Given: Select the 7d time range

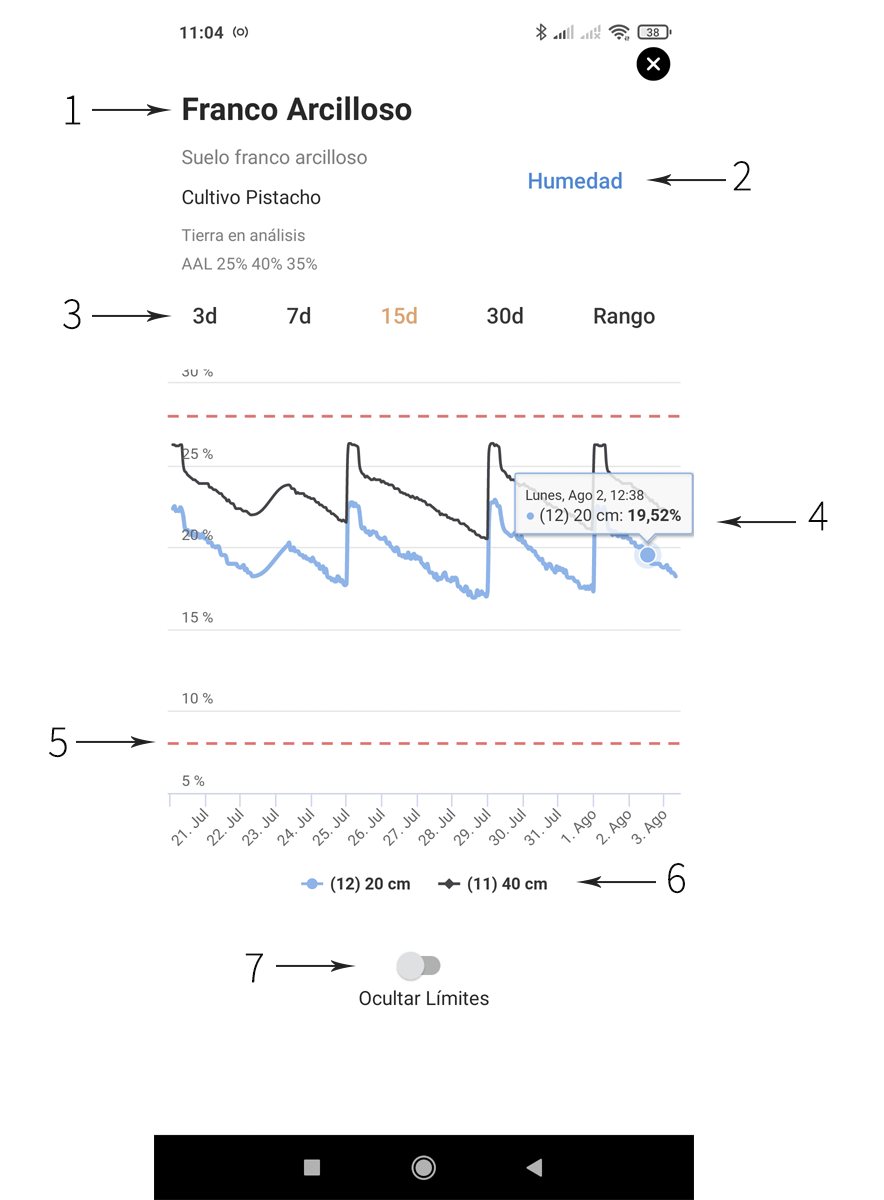Looking at the screenshot, I should click(x=298, y=316).
